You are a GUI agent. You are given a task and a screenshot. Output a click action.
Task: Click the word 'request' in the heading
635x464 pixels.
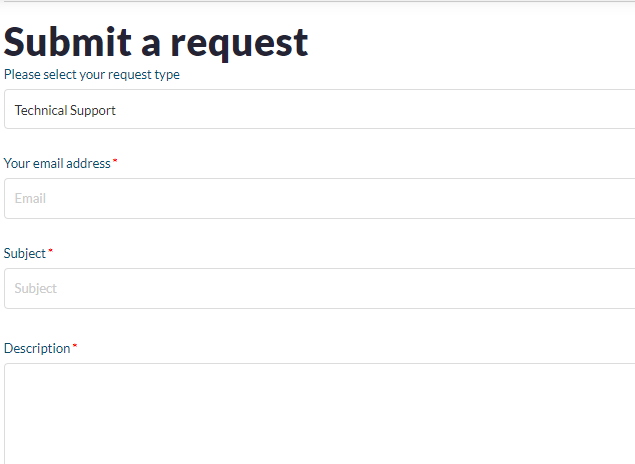coord(239,42)
